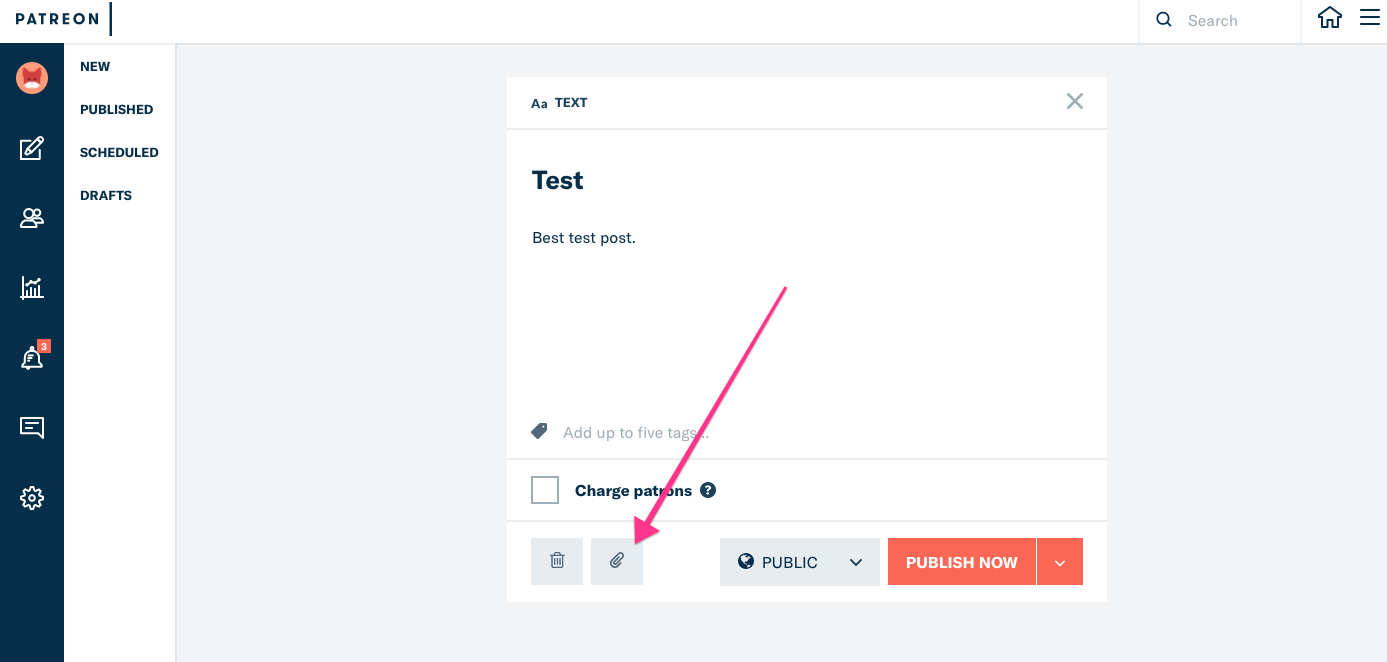Open the DRAFTS tab
1387x662 pixels.
pyautogui.click(x=106, y=196)
